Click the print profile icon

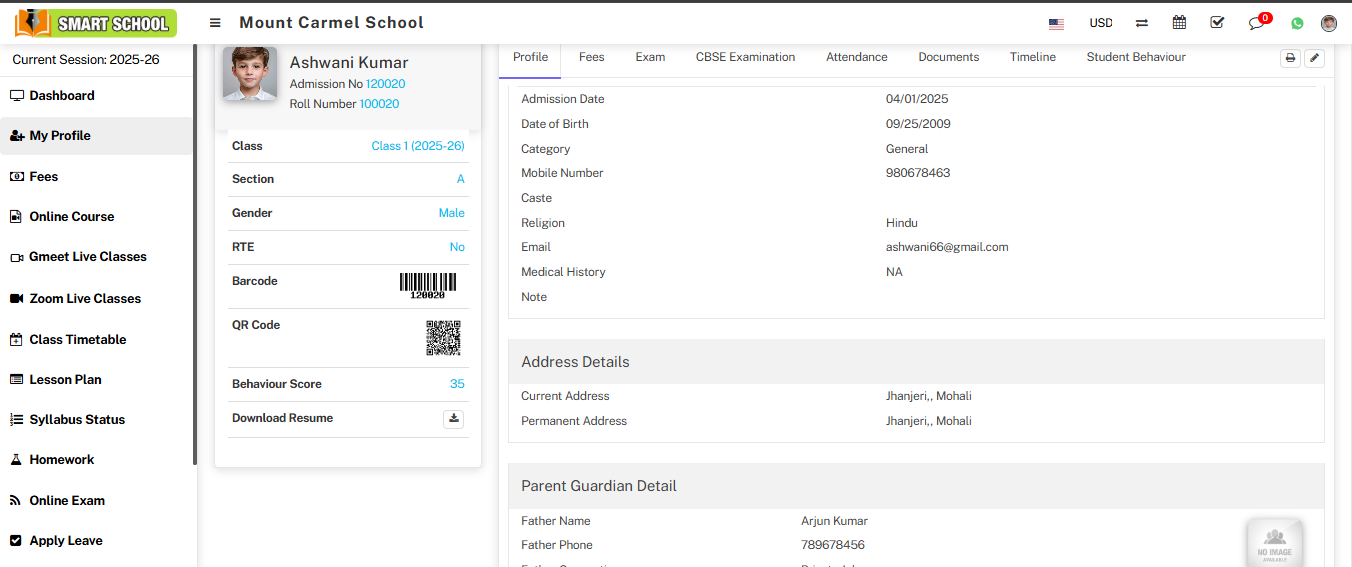[x=1291, y=58]
